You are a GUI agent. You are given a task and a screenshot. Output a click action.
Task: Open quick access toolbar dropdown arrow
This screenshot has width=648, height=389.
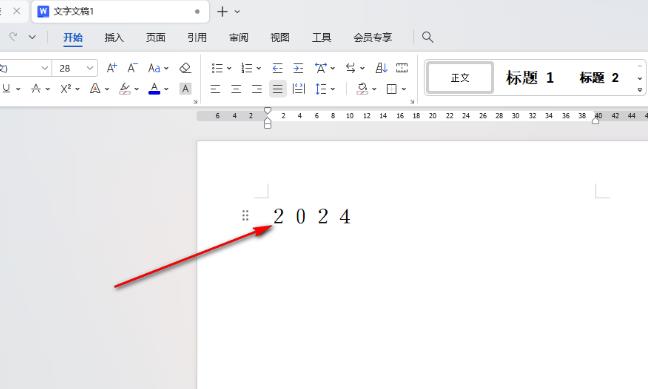32,37
